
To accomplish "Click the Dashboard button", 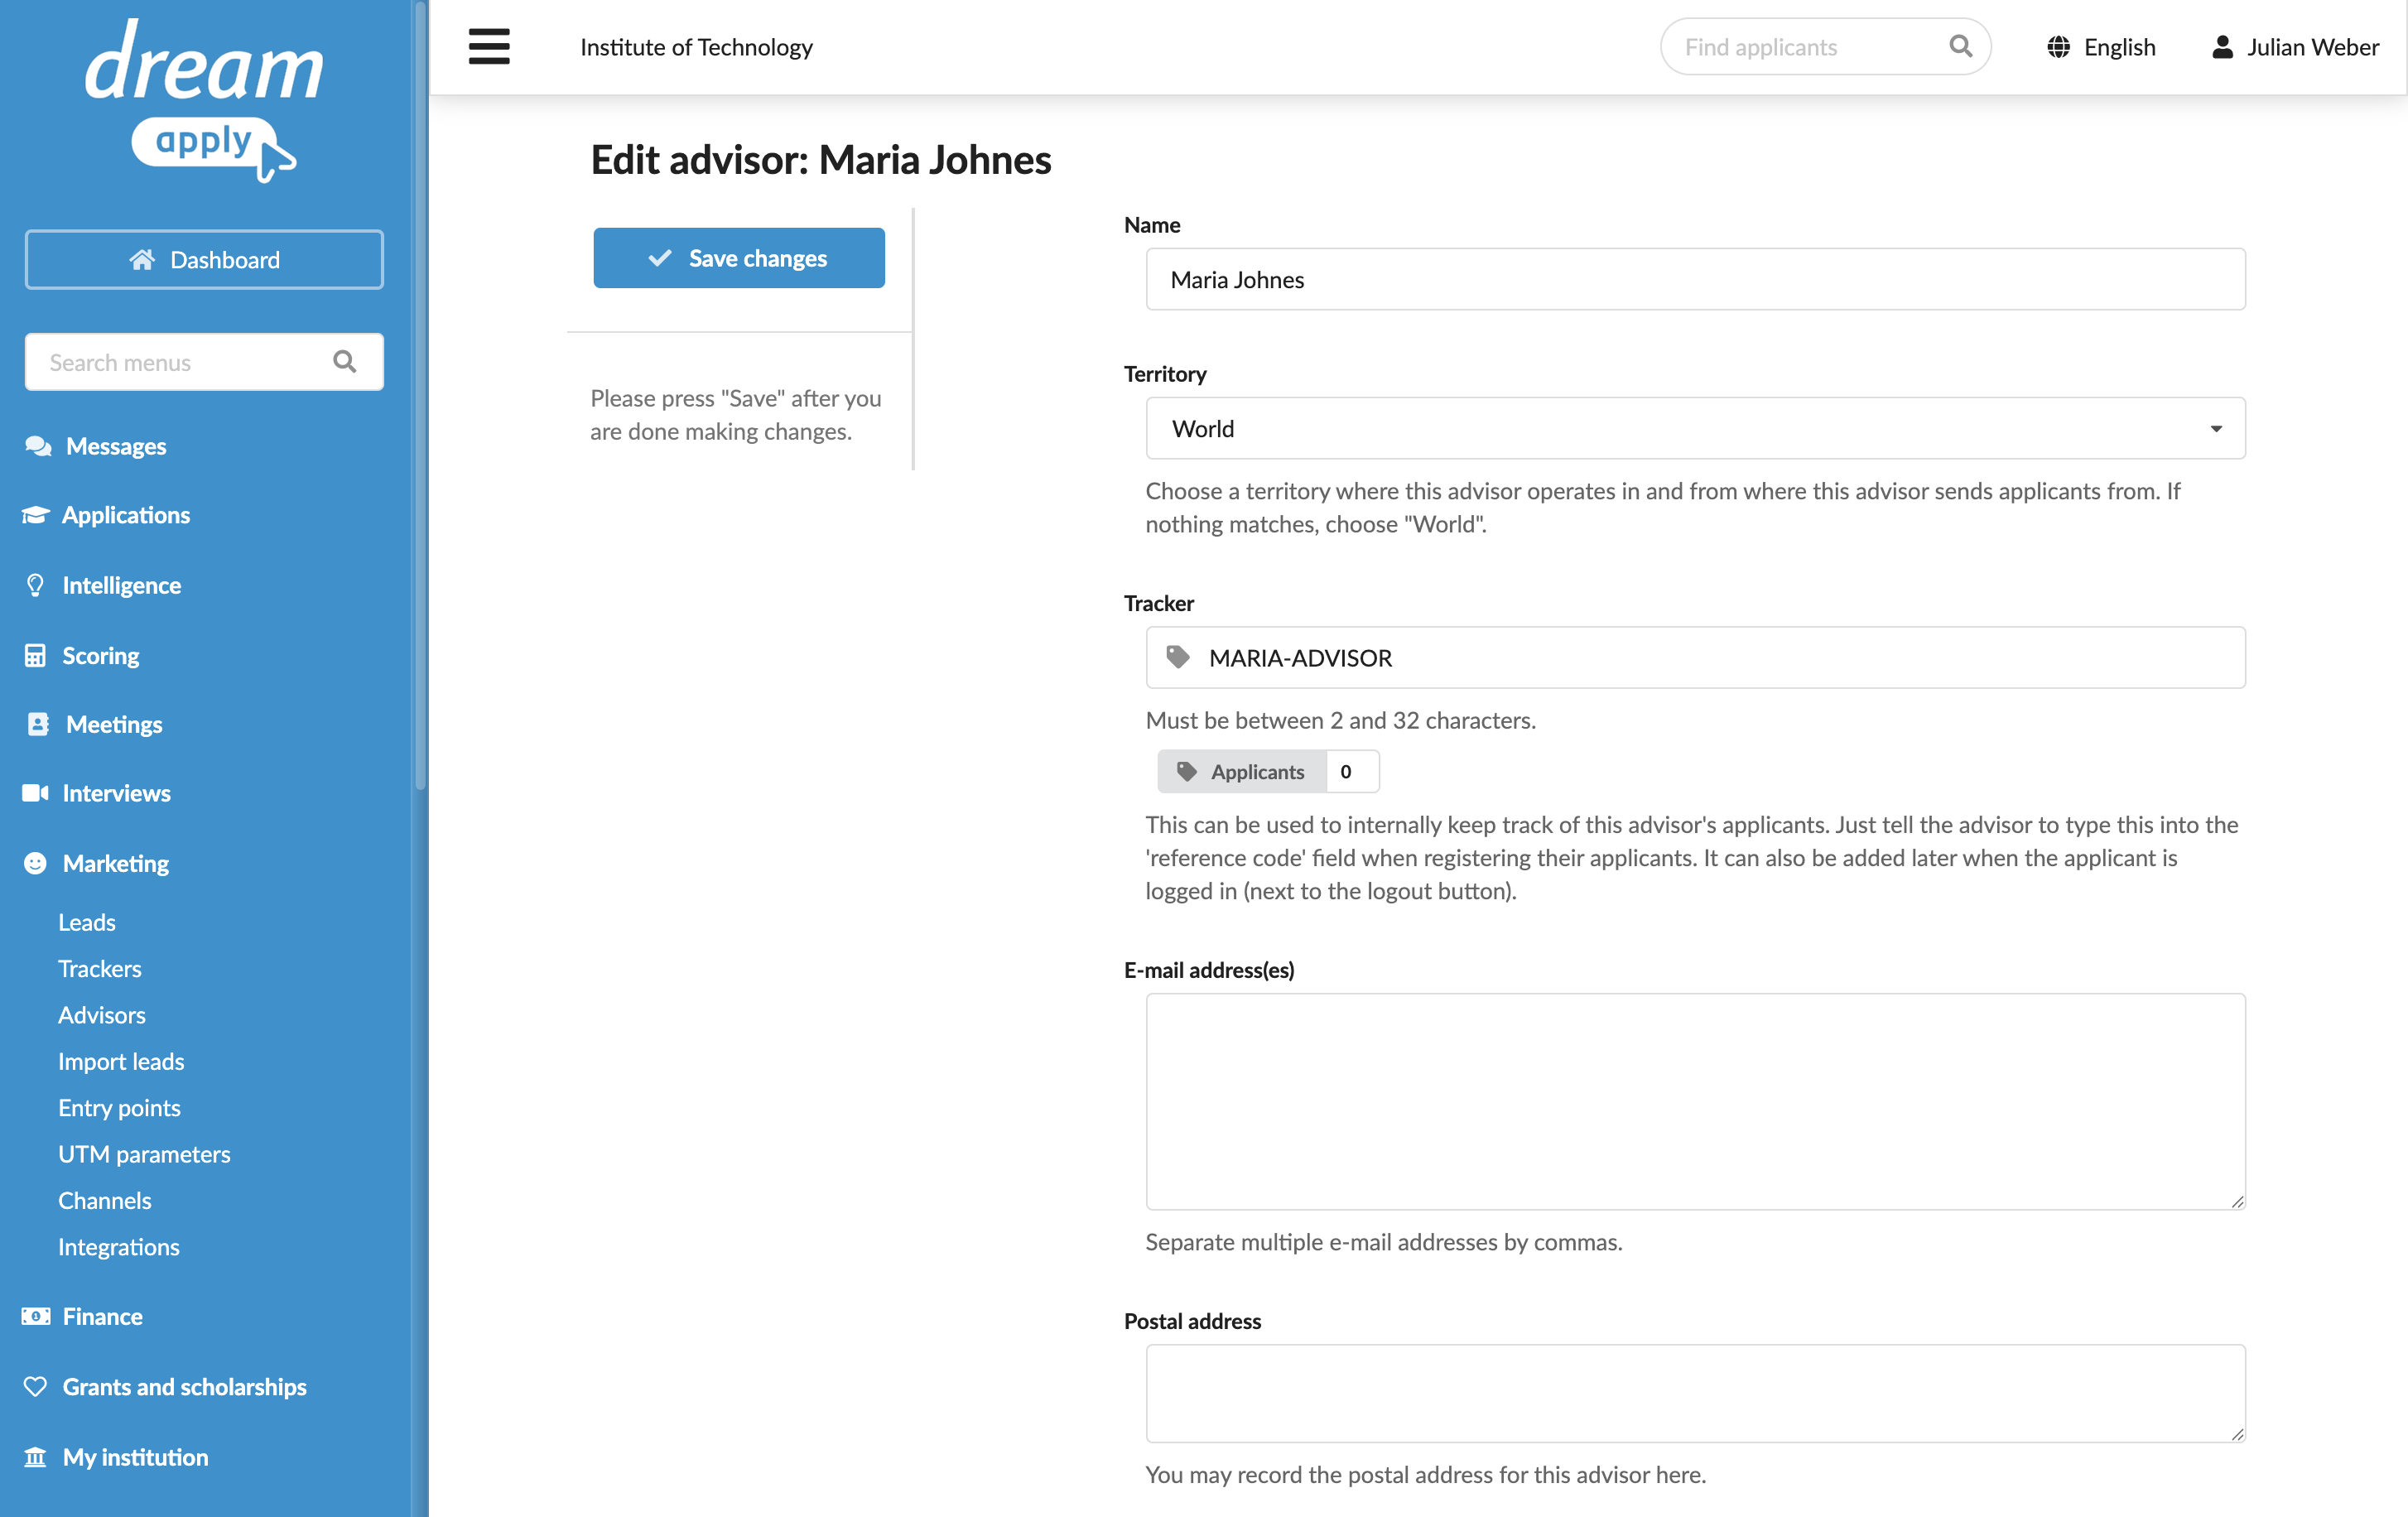I will tap(204, 259).
